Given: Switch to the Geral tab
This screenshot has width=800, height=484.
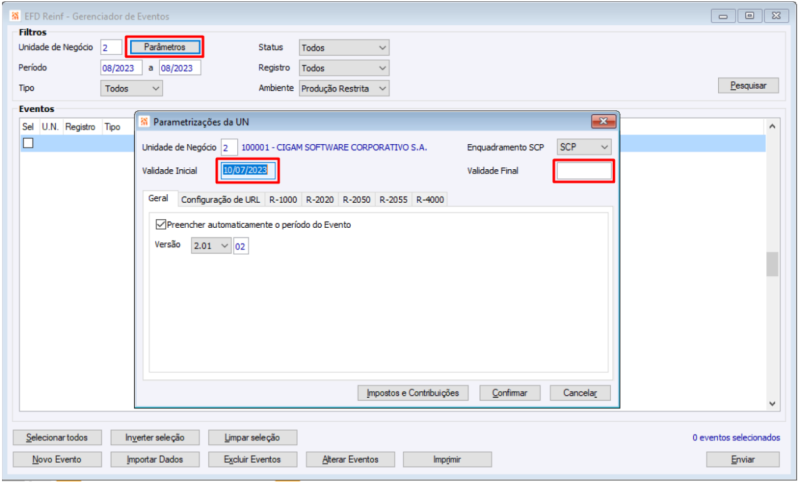Looking at the screenshot, I should [x=158, y=198].
